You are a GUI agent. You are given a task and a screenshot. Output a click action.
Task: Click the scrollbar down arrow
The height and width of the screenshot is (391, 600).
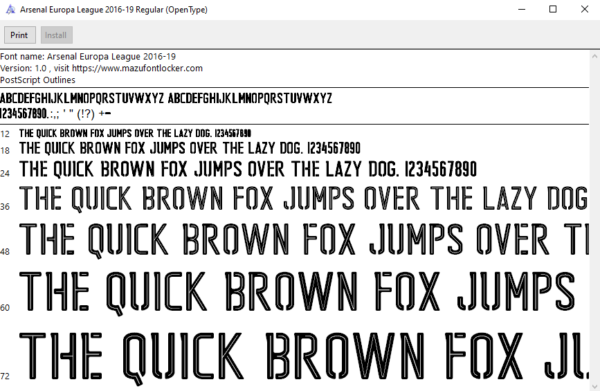[594, 386]
